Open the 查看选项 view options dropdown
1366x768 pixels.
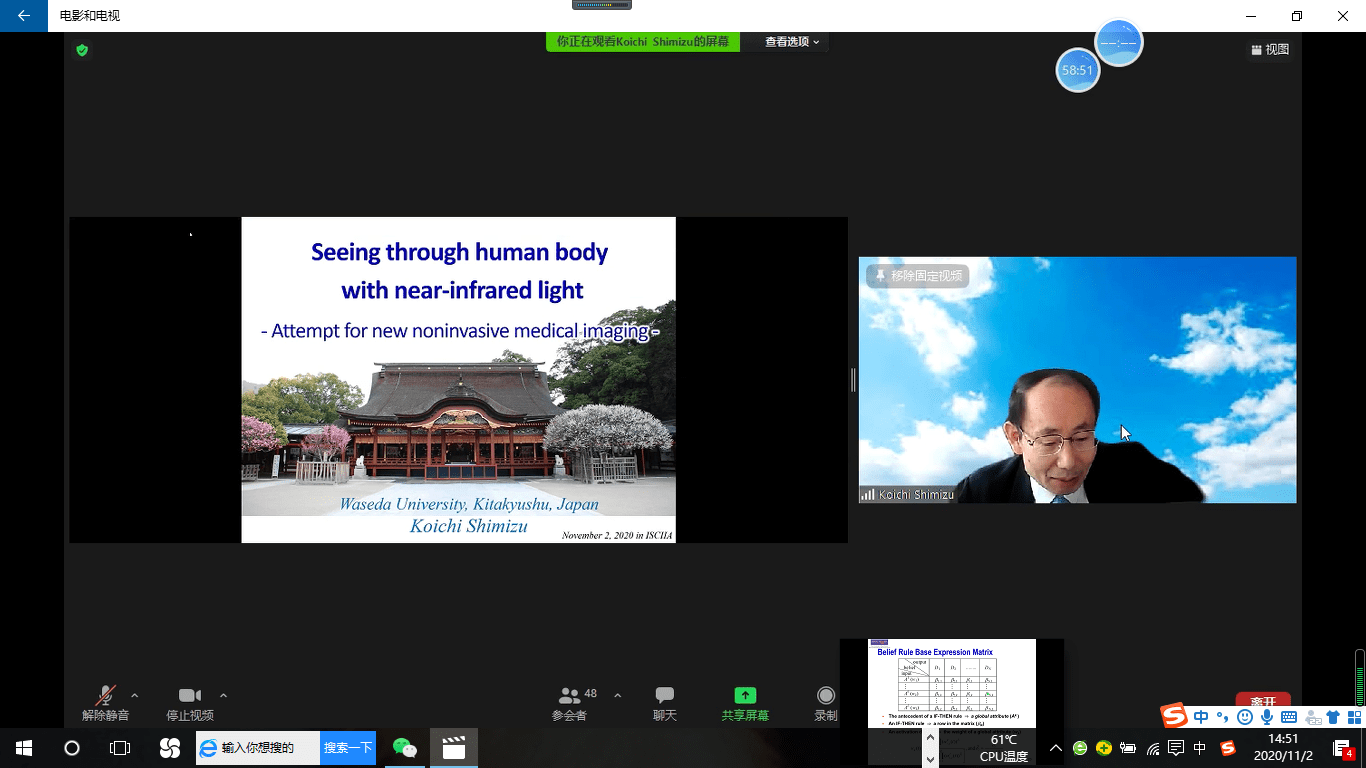(792, 42)
